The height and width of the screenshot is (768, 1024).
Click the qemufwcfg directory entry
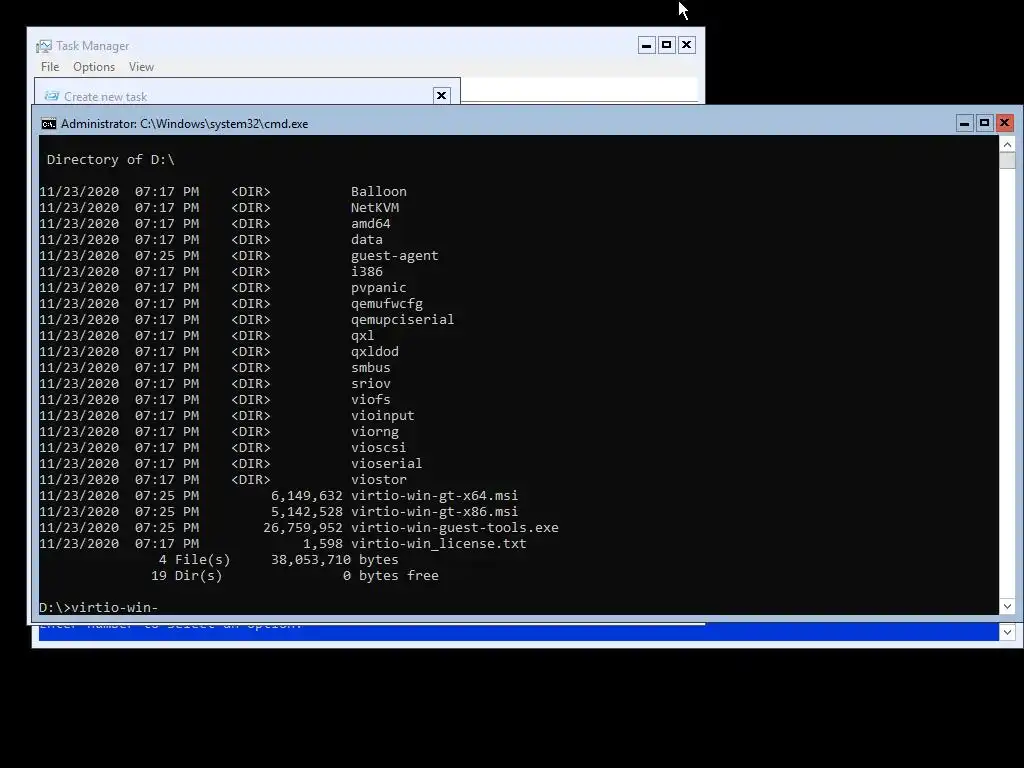click(387, 304)
